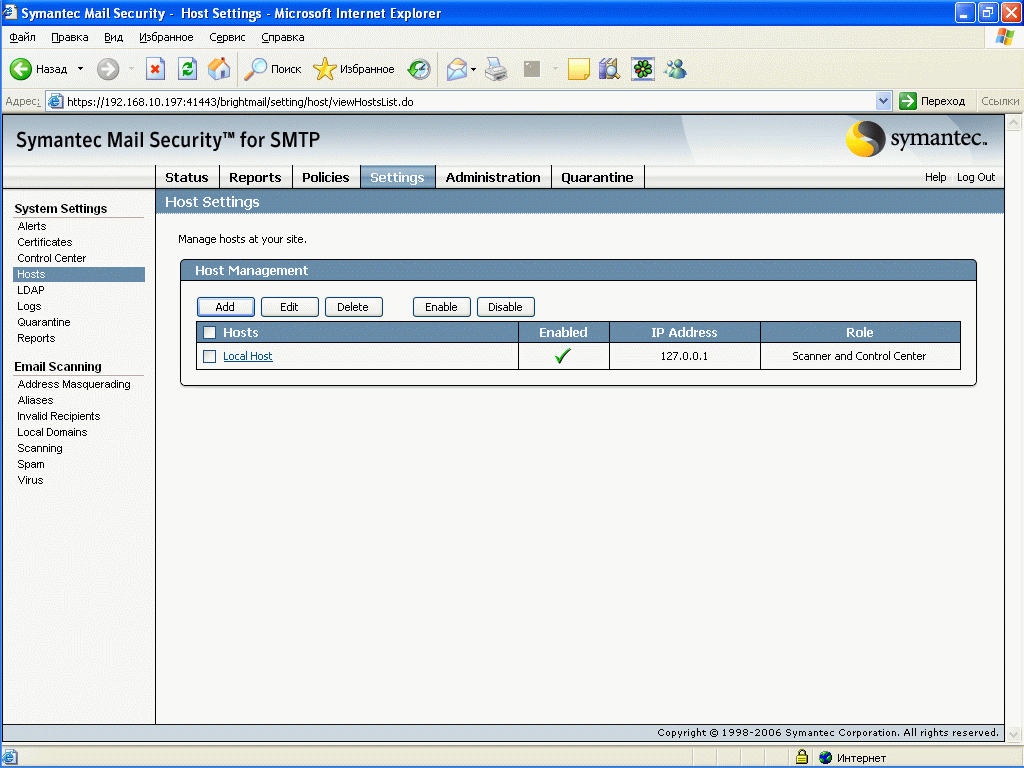
Task: Click the Refresh page icon
Action: coord(187,69)
